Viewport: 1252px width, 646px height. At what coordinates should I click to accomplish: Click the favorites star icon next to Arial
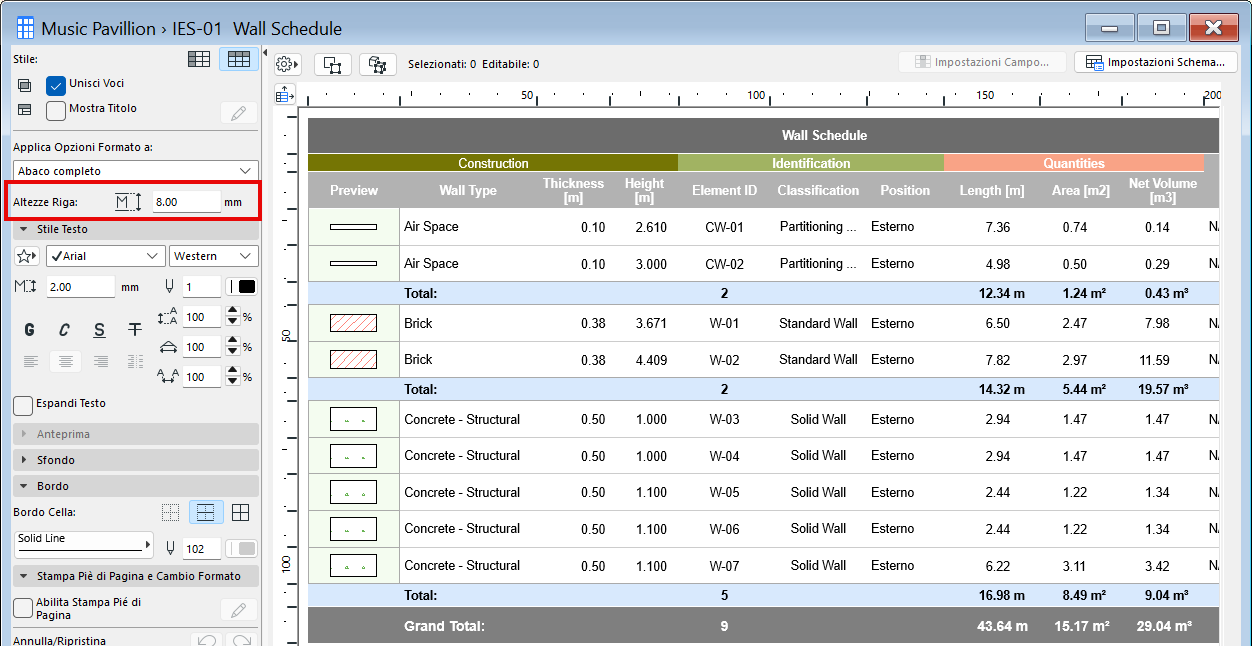27,257
